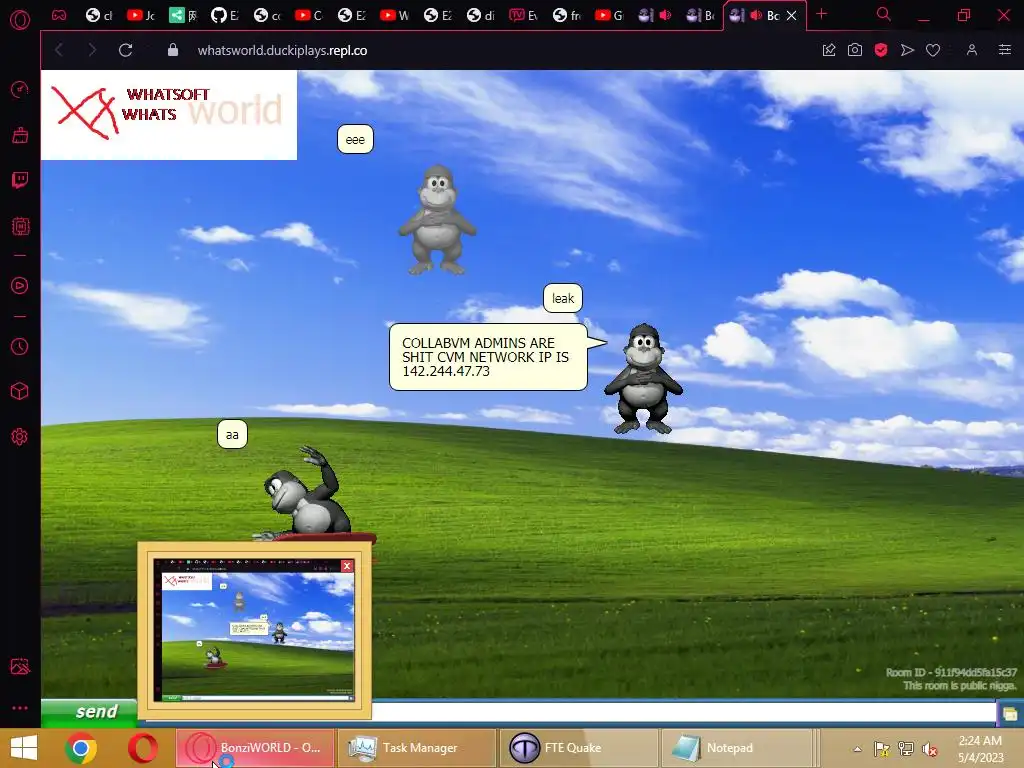This screenshot has height=768, width=1024.
Task: Open the ad blocker shield icon
Action: [x=881, y=50]
